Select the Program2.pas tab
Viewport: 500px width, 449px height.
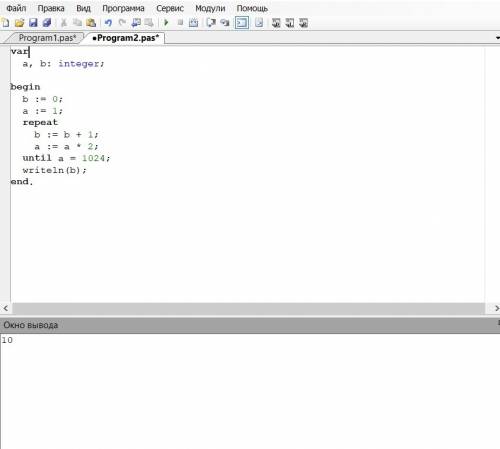pos(126,38)
